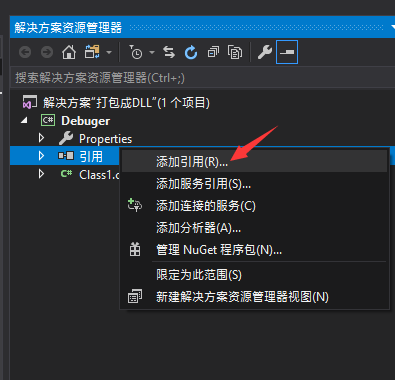Collapse the Debuger project node
The image size is (395, 380).
tap(24, 120)
